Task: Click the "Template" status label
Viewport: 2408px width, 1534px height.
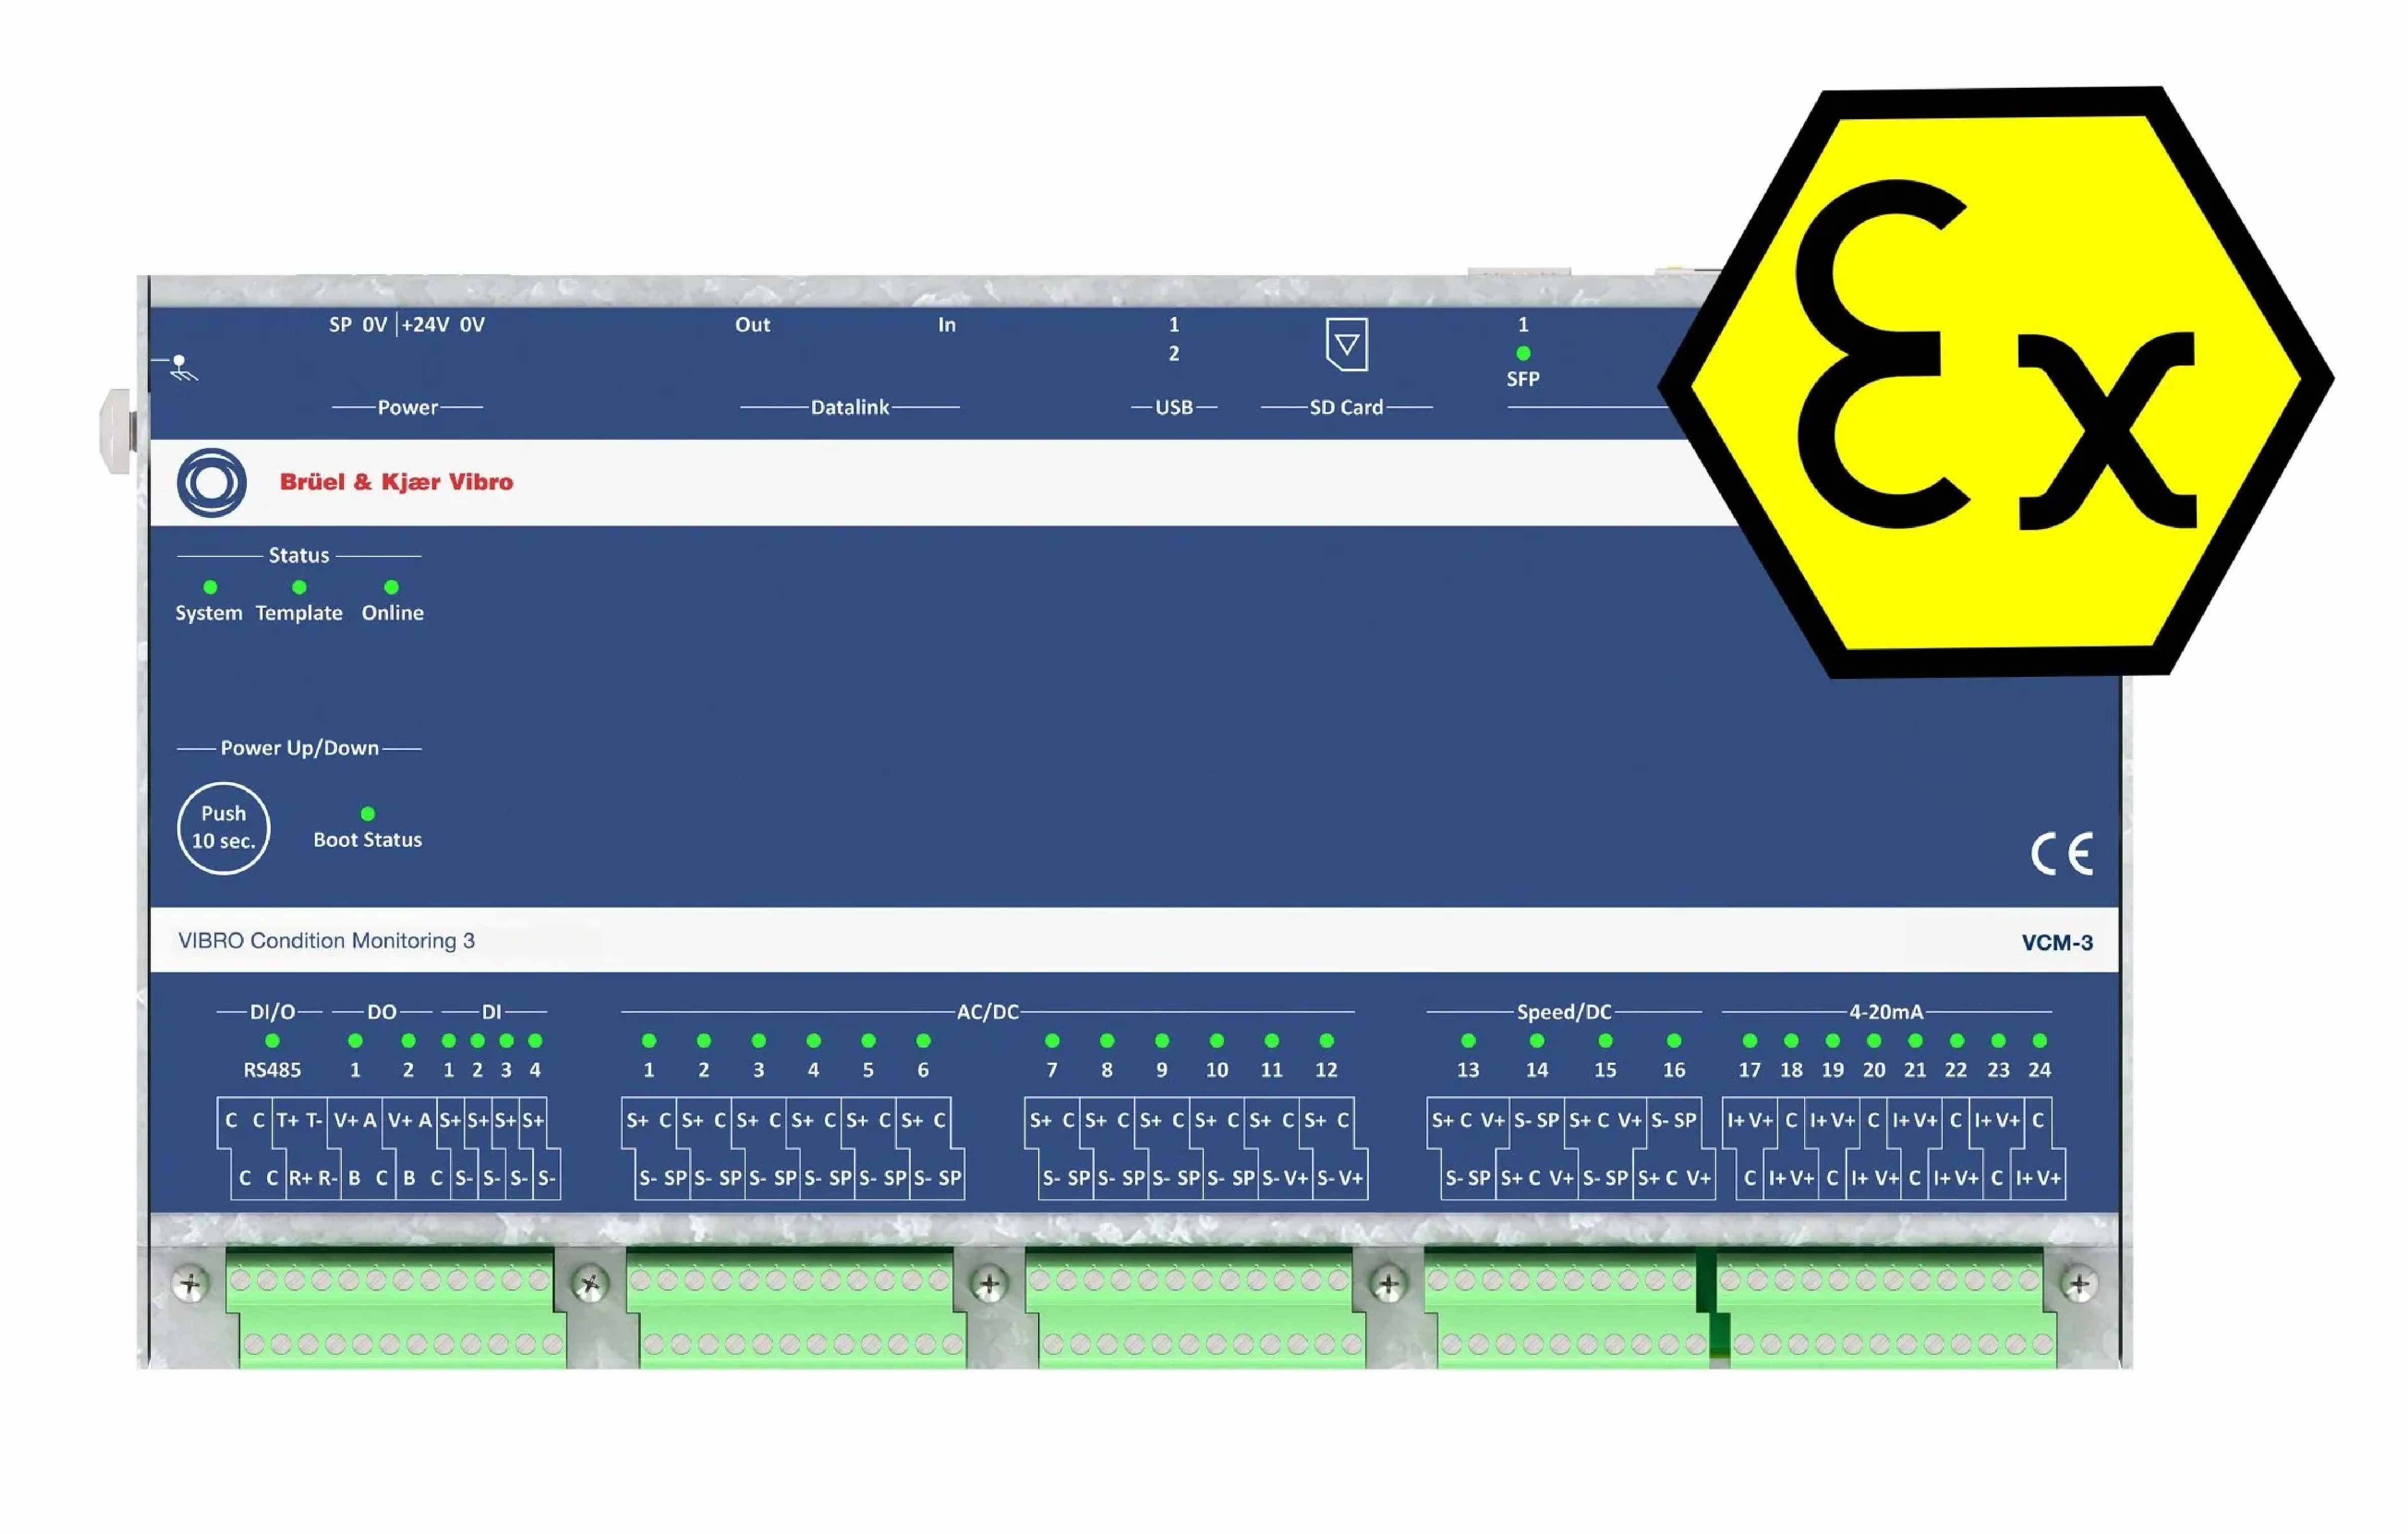Action: [299, 613]
